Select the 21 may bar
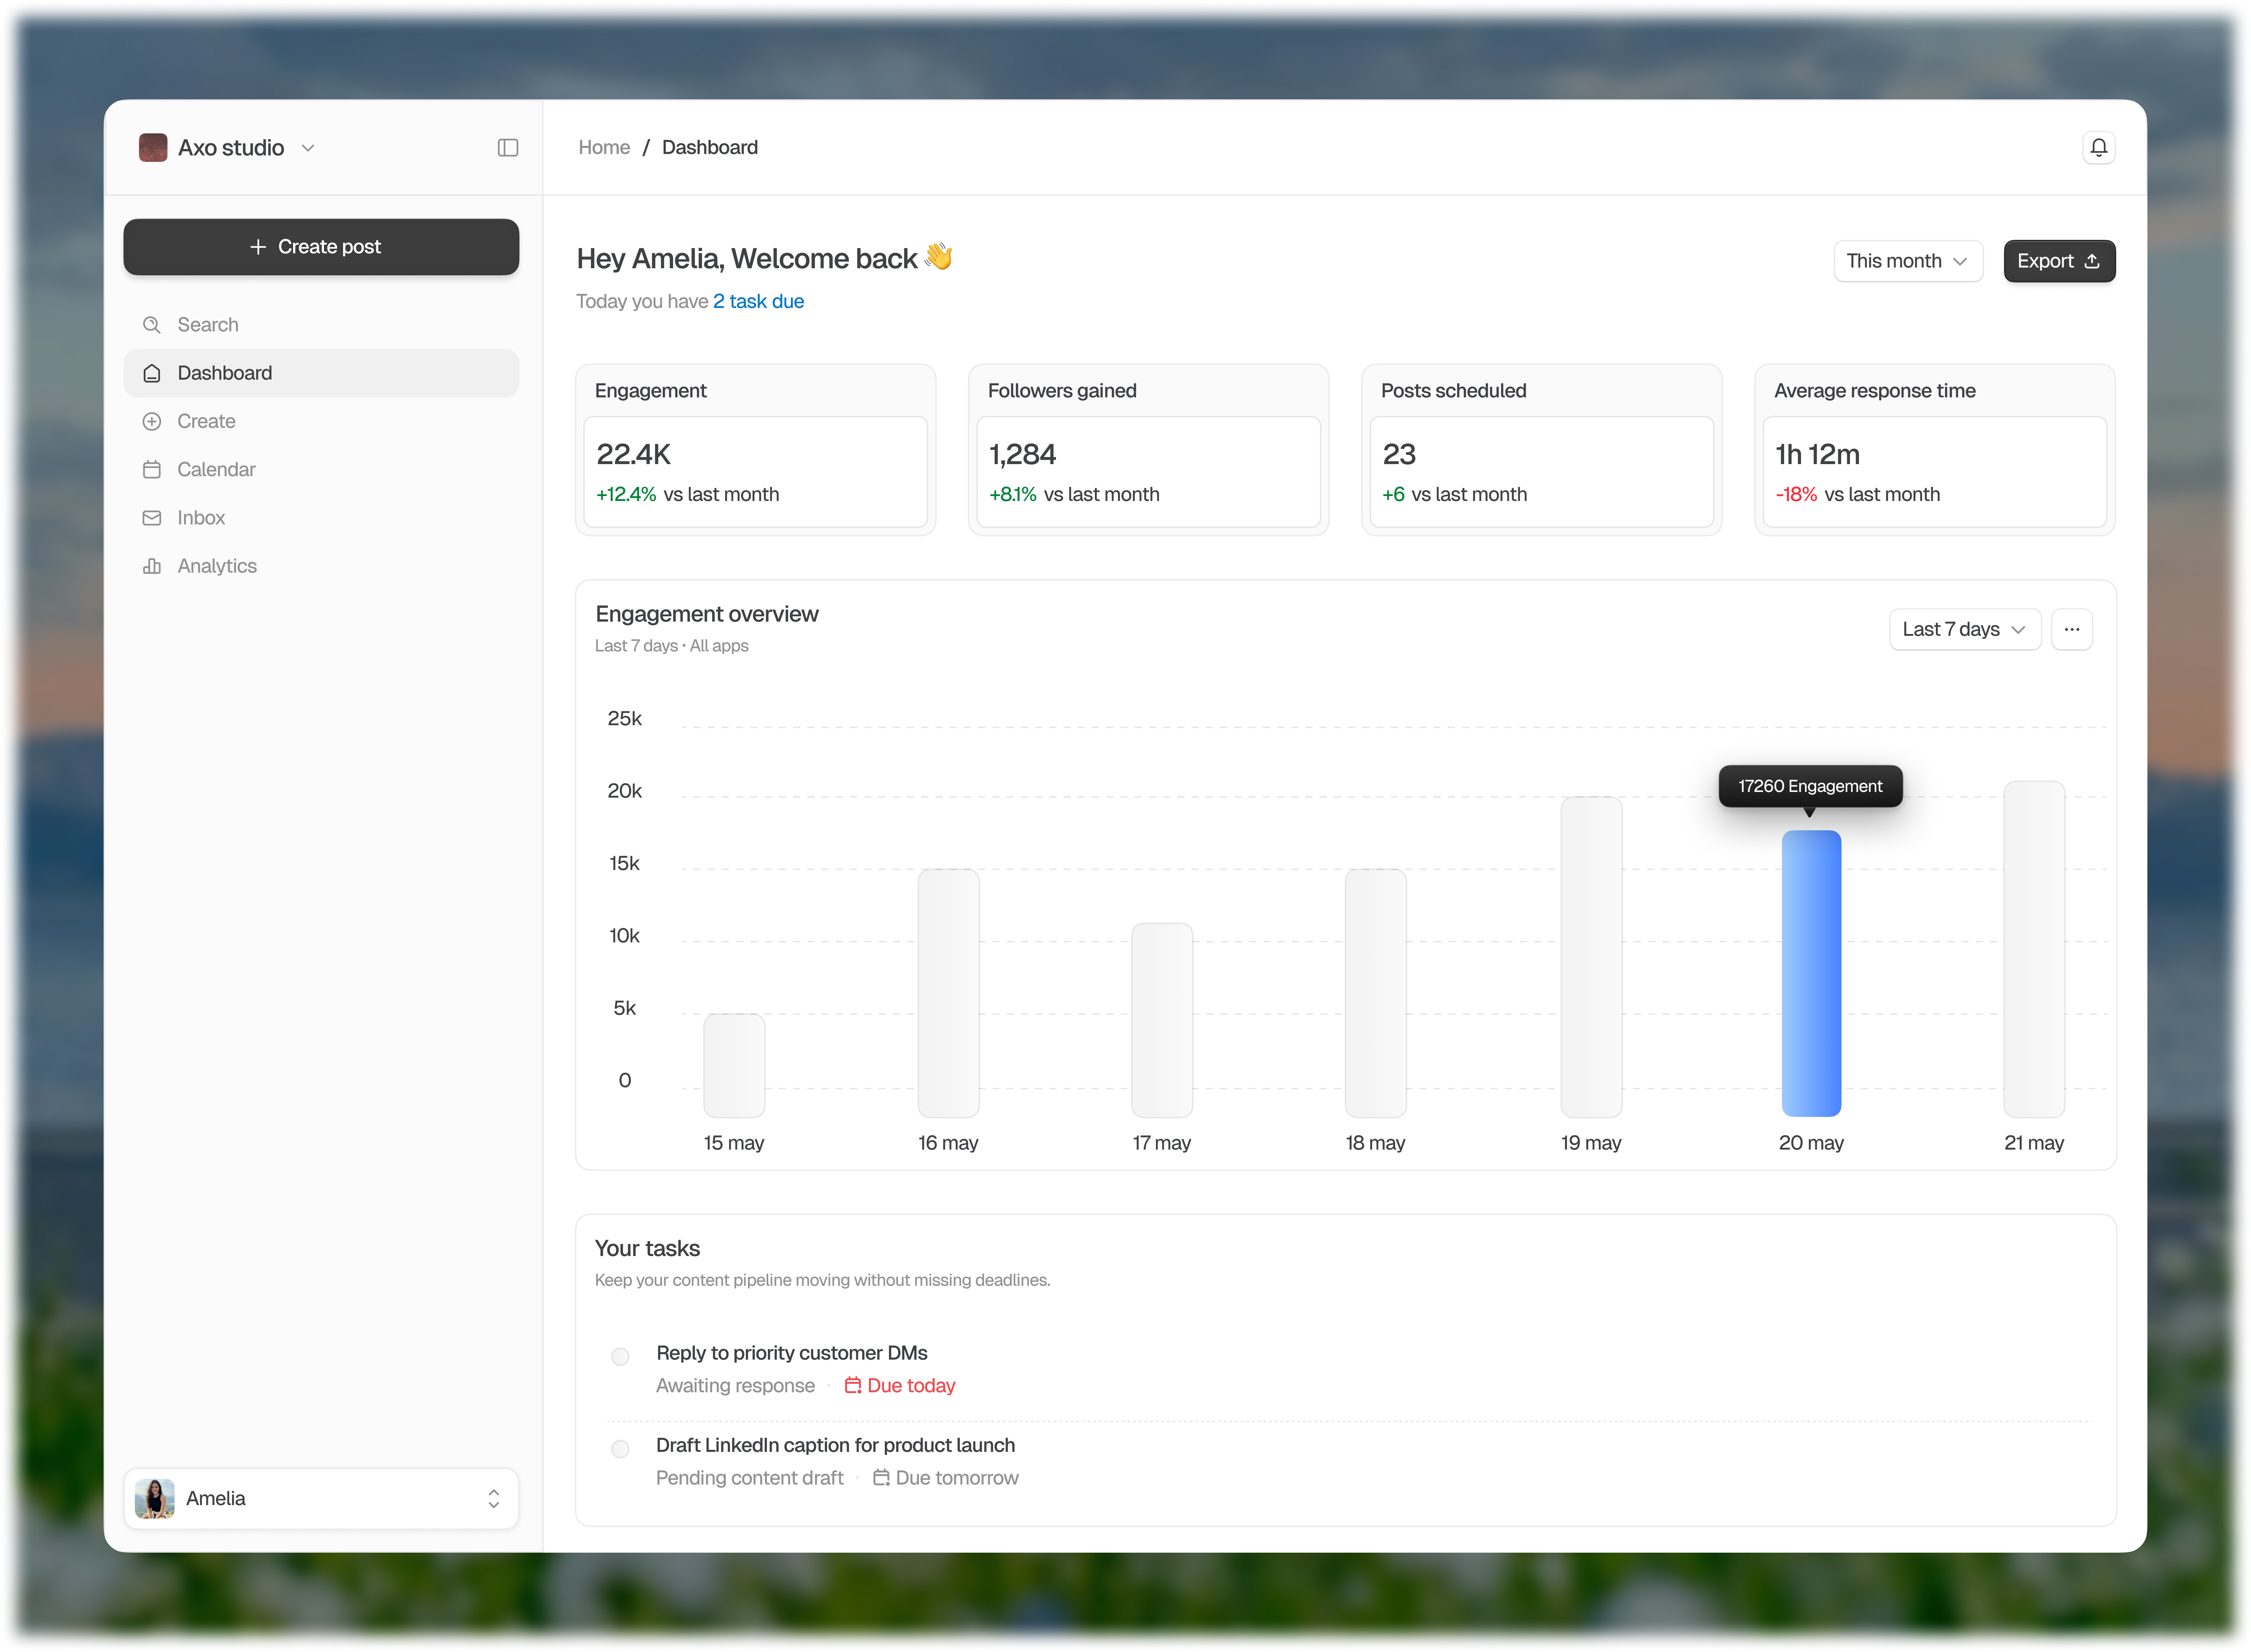The width and height of the screenshot is (2251, 1652). pos(2034,949)
